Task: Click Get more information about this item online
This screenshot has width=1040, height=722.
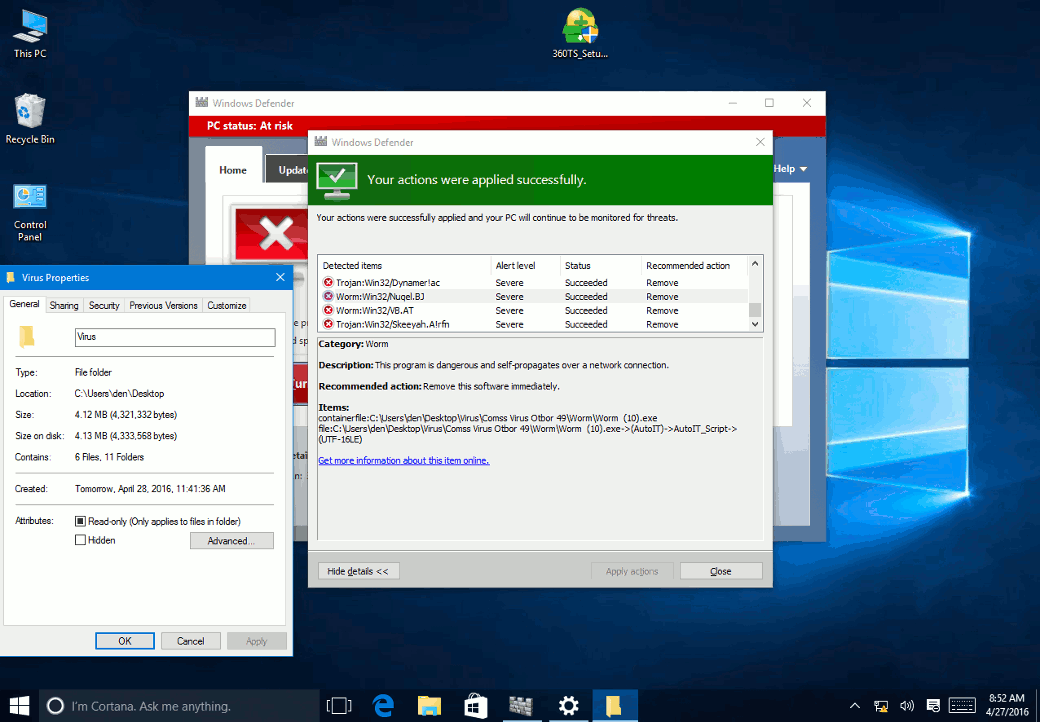Action: [x=403, y=461]
